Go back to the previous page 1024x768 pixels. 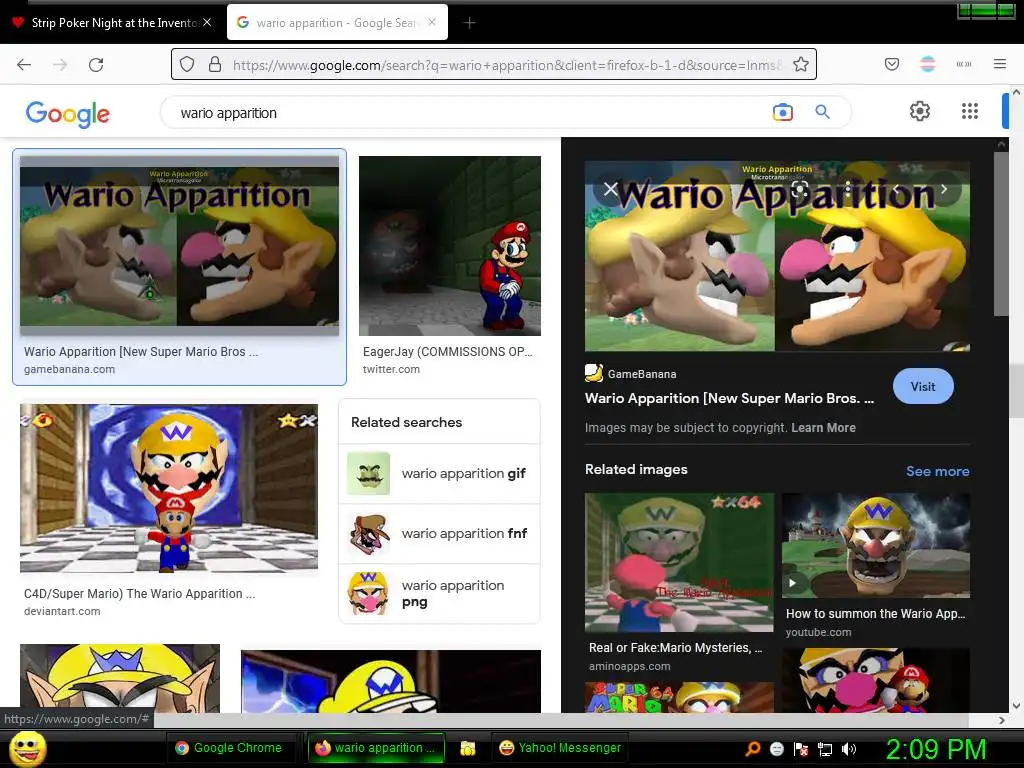pyautogui.click(x=24, y=64)
